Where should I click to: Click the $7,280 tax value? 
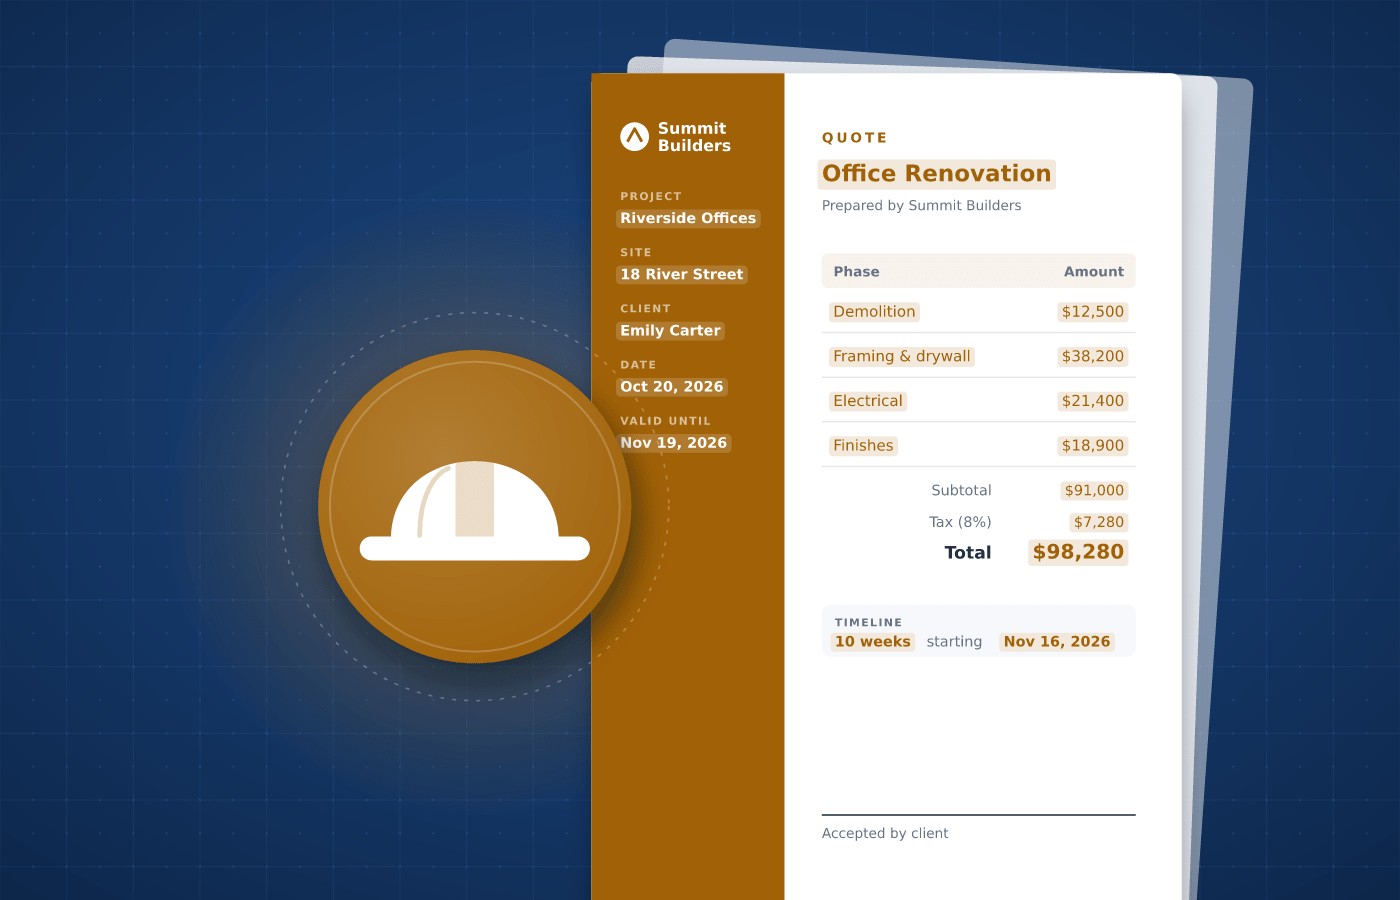click(1099, 522)
